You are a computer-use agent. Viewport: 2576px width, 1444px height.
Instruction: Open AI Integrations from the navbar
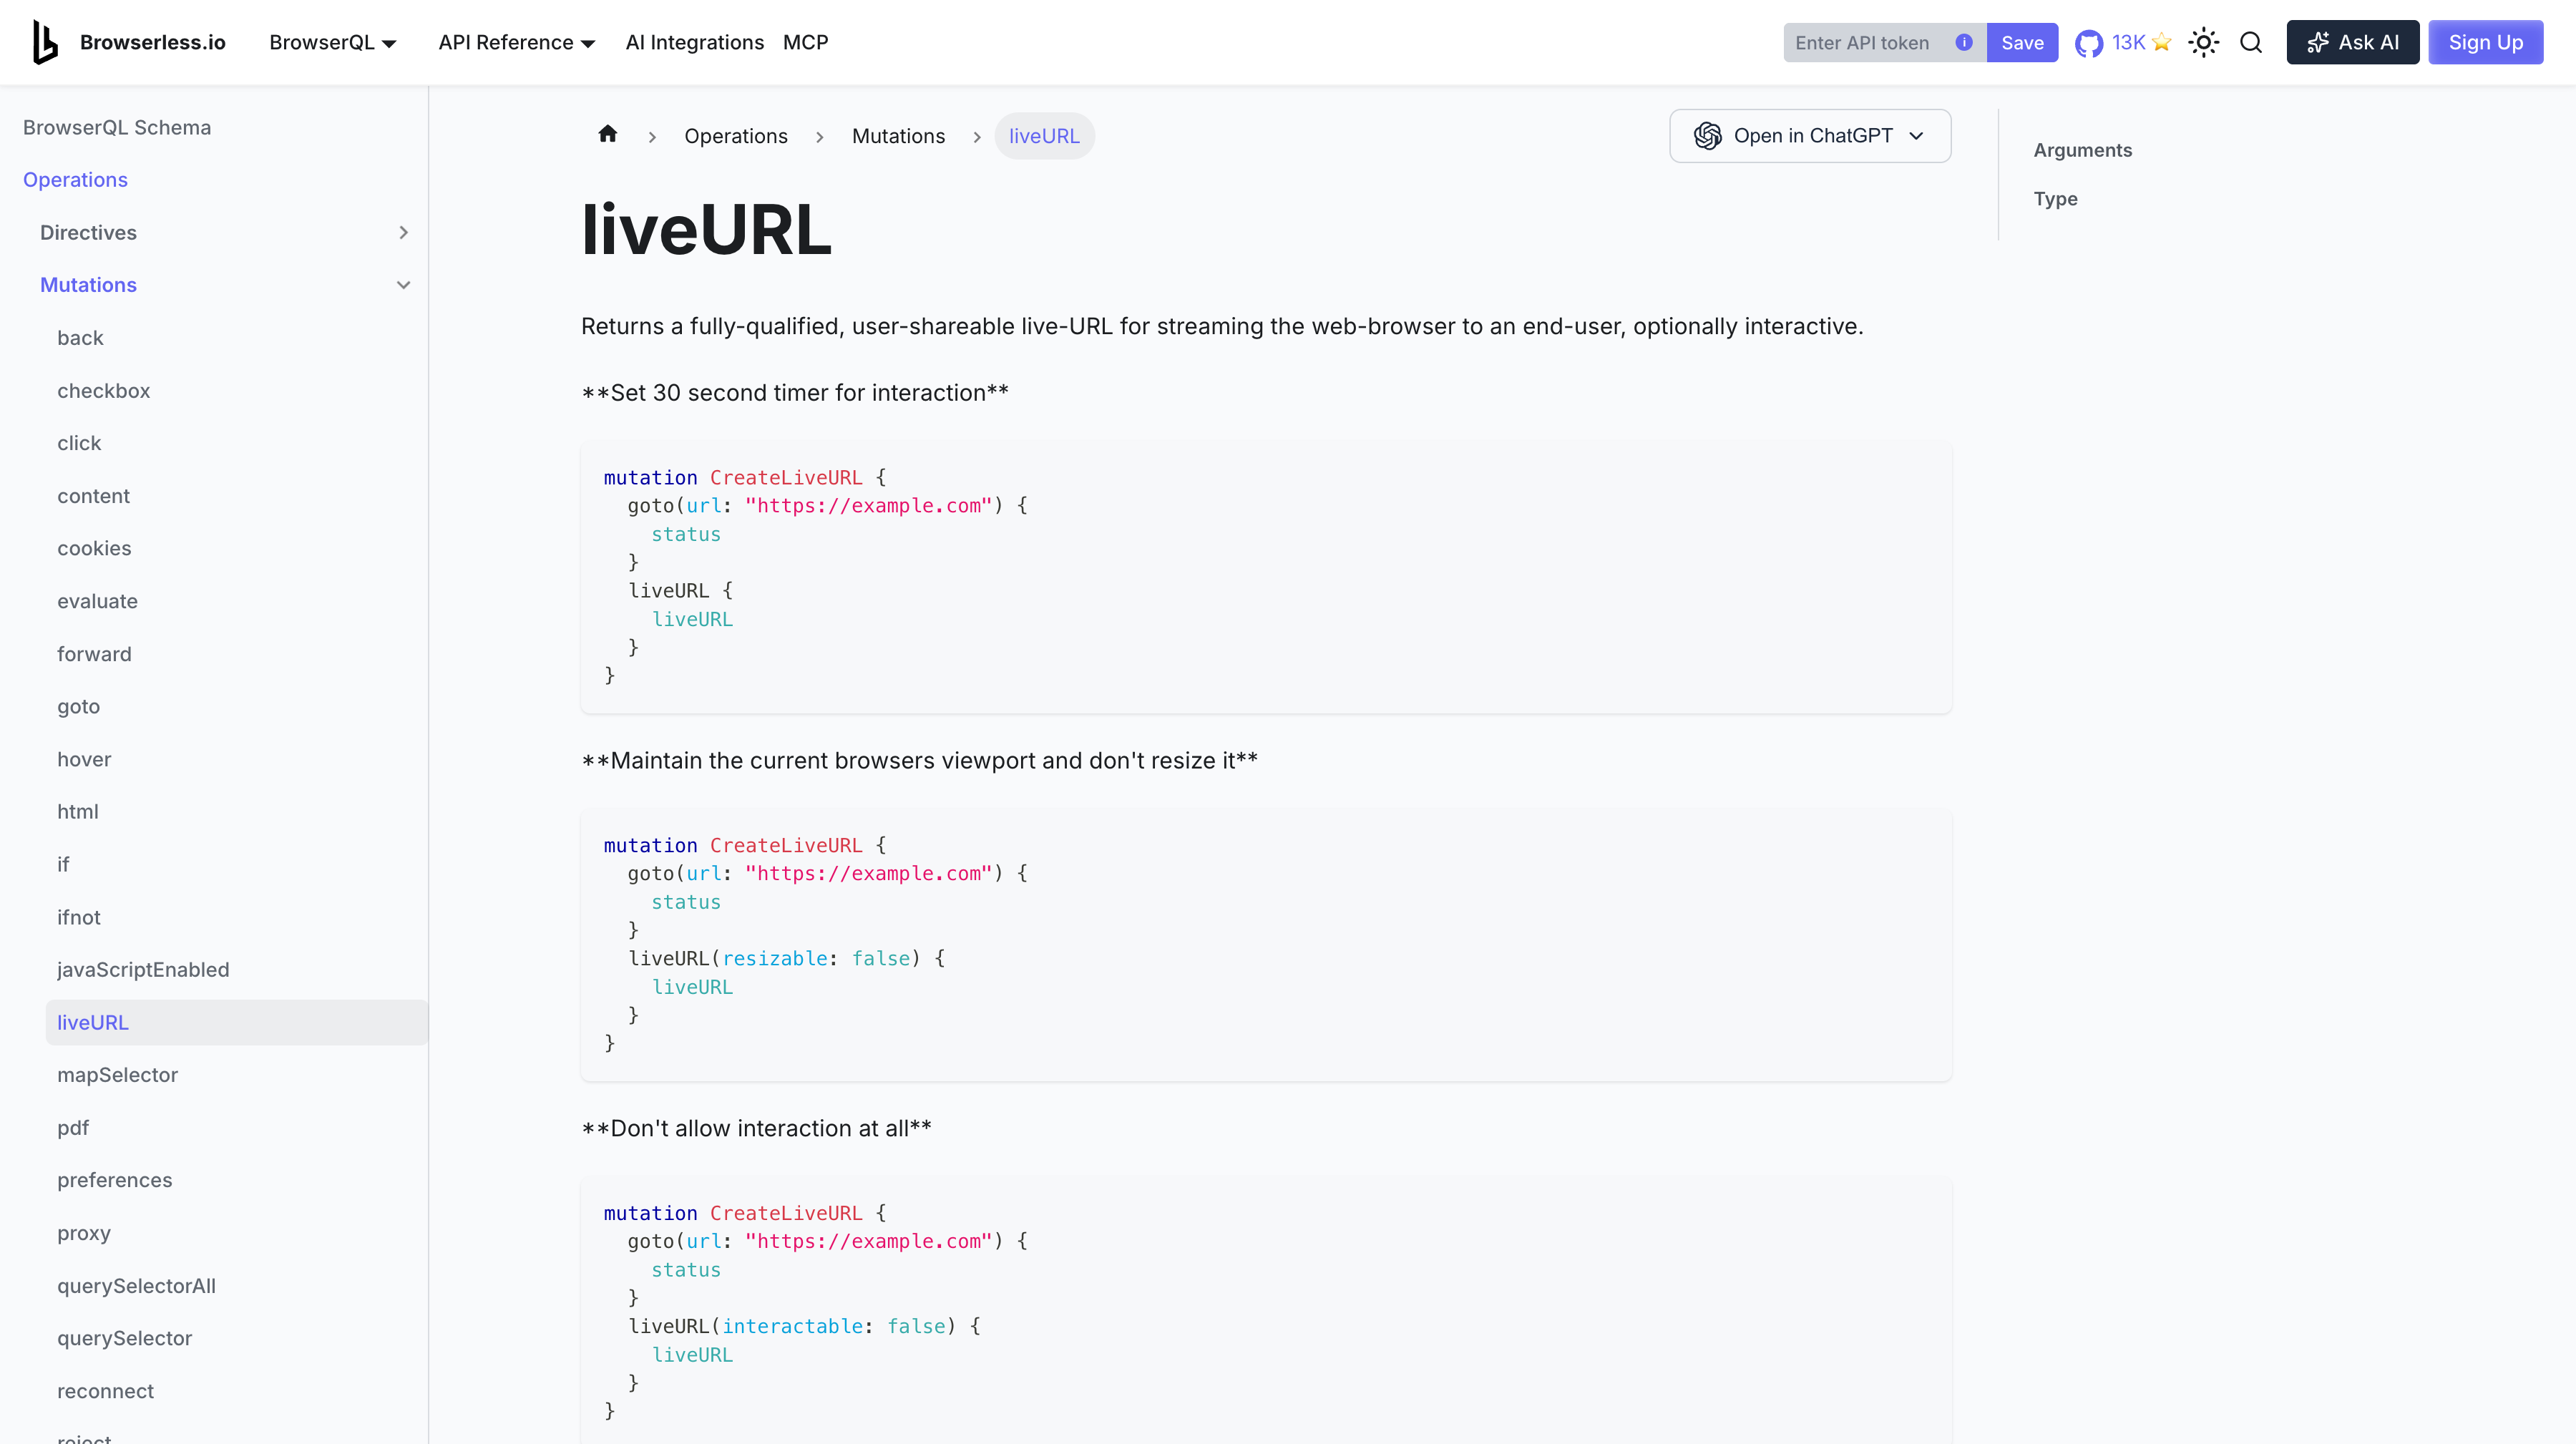click(695, 42)
